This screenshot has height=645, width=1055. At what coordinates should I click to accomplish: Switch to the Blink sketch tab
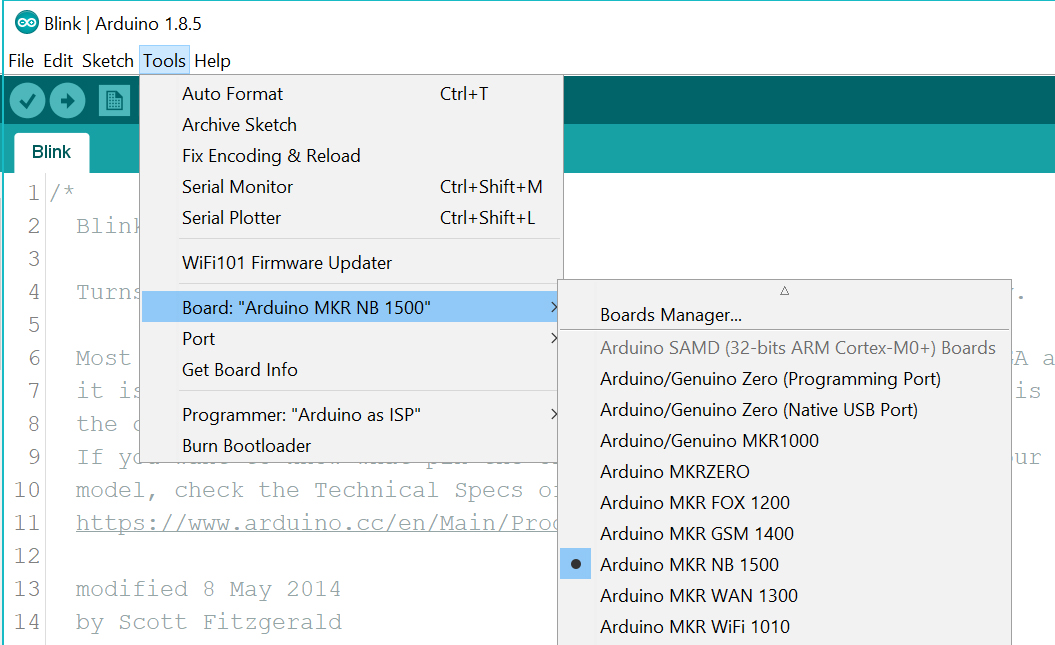[51, 152]
